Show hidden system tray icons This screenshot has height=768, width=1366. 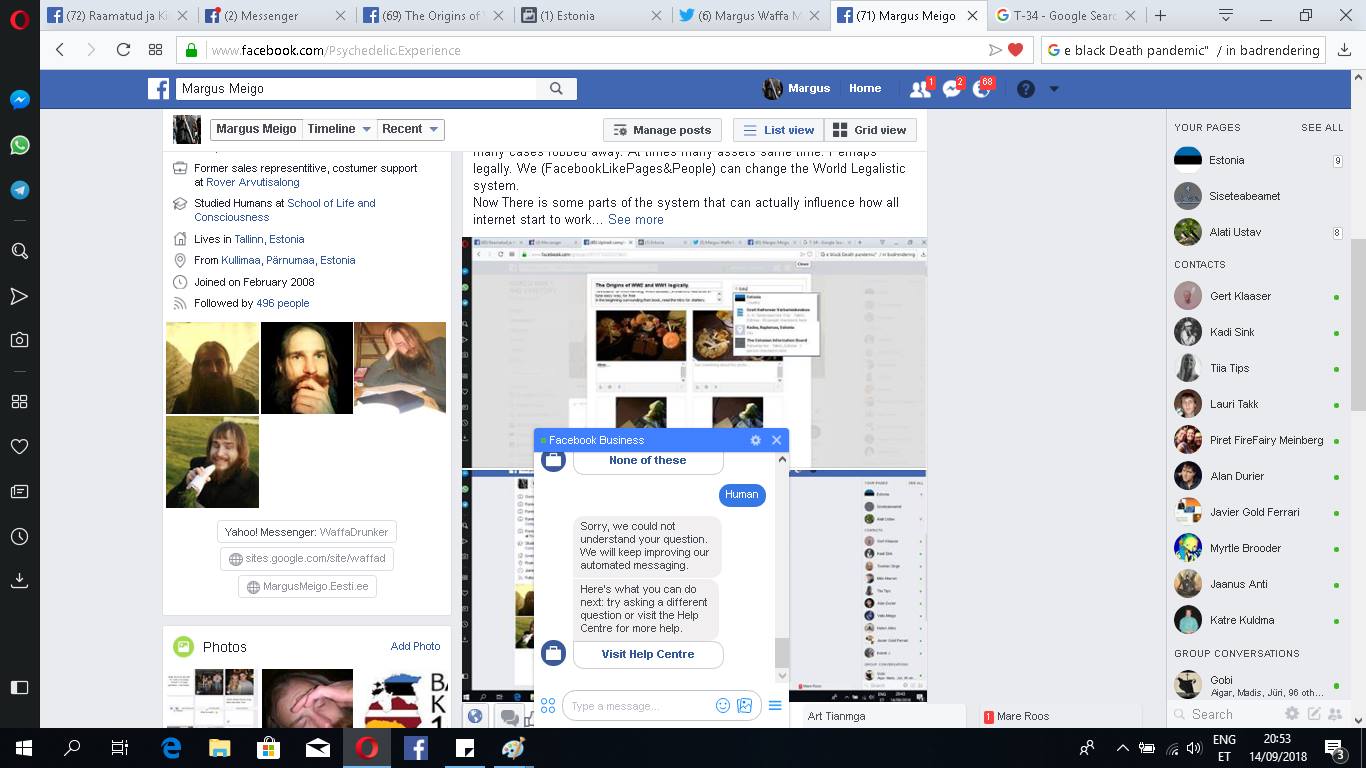pyautogui.click(x=1122, y=748)
